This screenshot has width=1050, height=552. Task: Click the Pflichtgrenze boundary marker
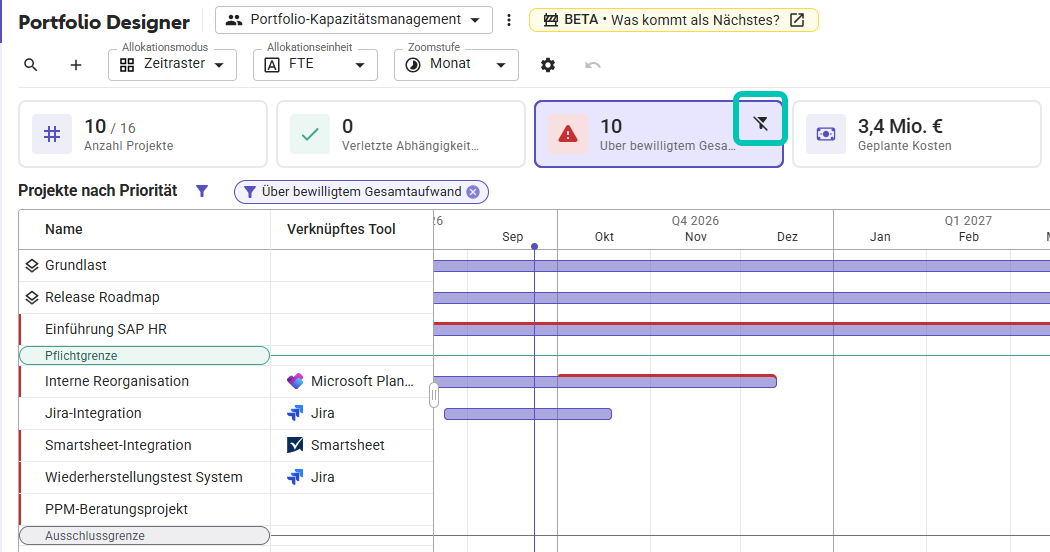click(145, 356)
